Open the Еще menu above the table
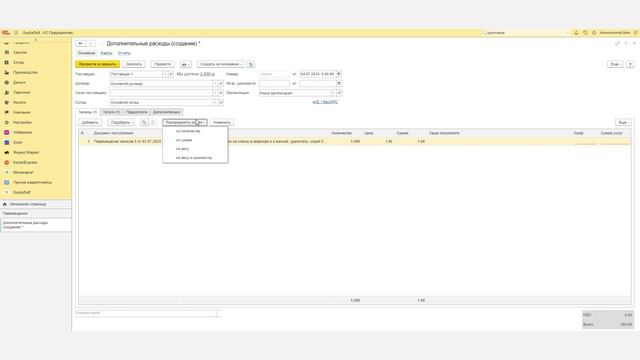This screenshot has height=360, width=640. 623,122
